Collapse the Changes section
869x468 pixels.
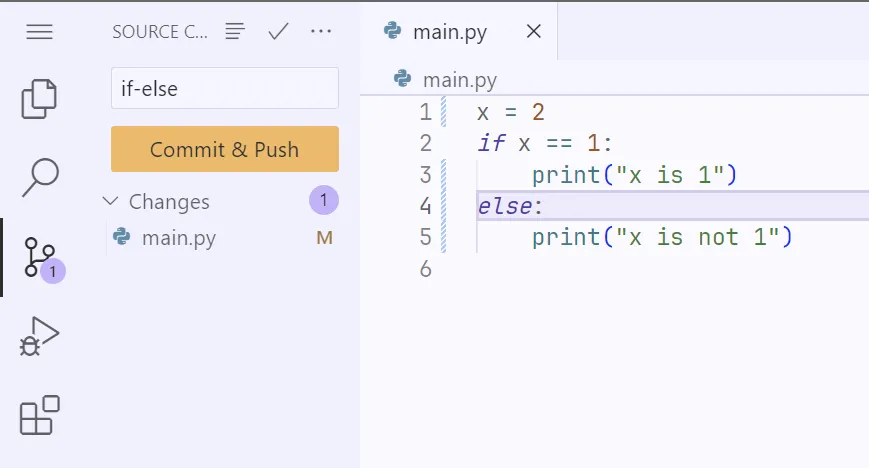pyautogui.click(x=111, y=201)
